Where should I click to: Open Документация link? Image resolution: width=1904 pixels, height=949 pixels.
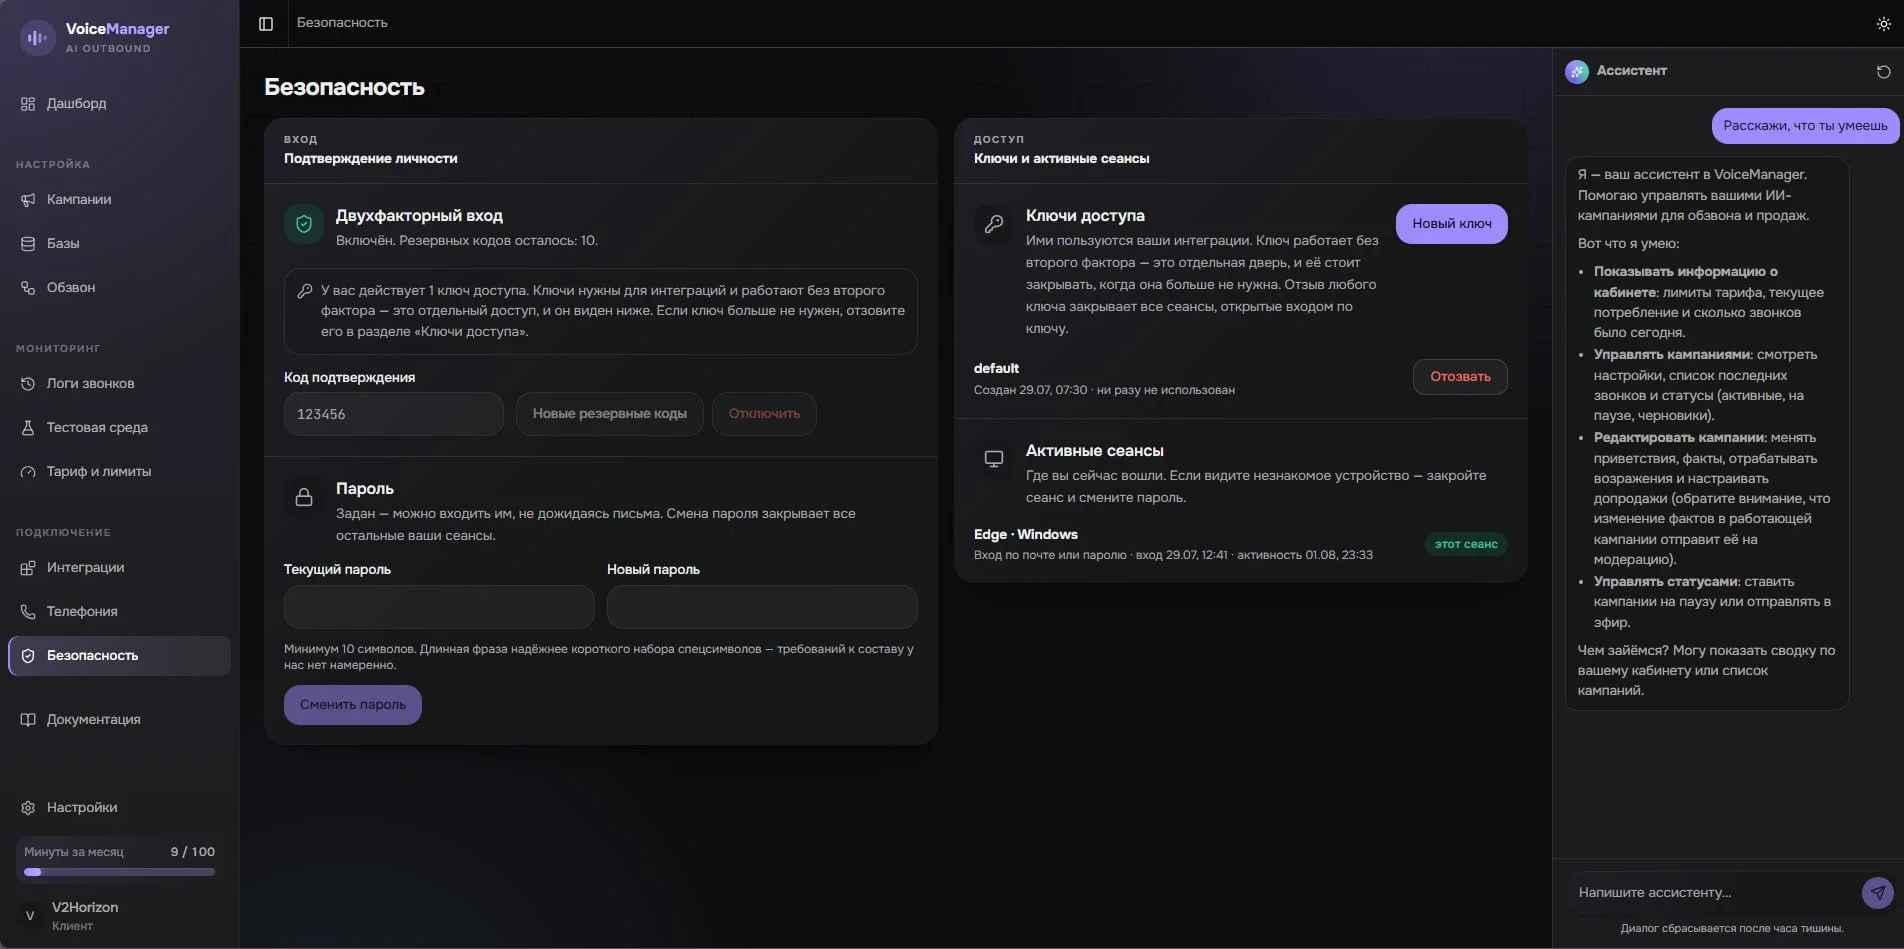click(x=119, y=719)
